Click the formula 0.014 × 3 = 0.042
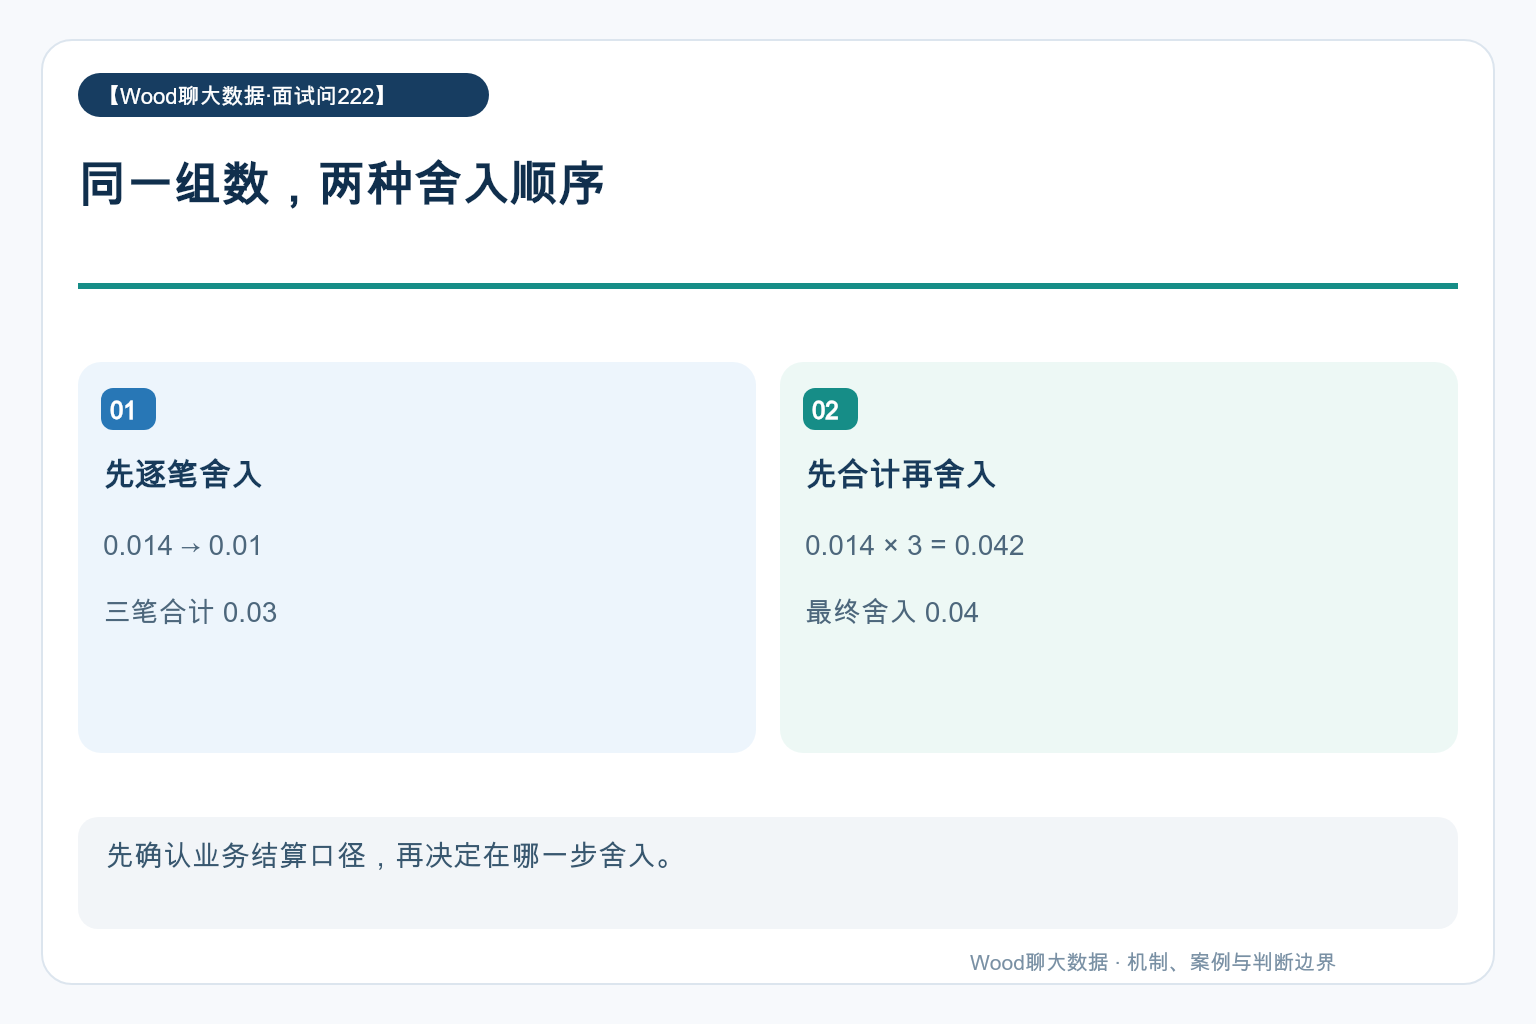The height and width of the screenshot is (1024, 1536). click(x=915, y=545)
